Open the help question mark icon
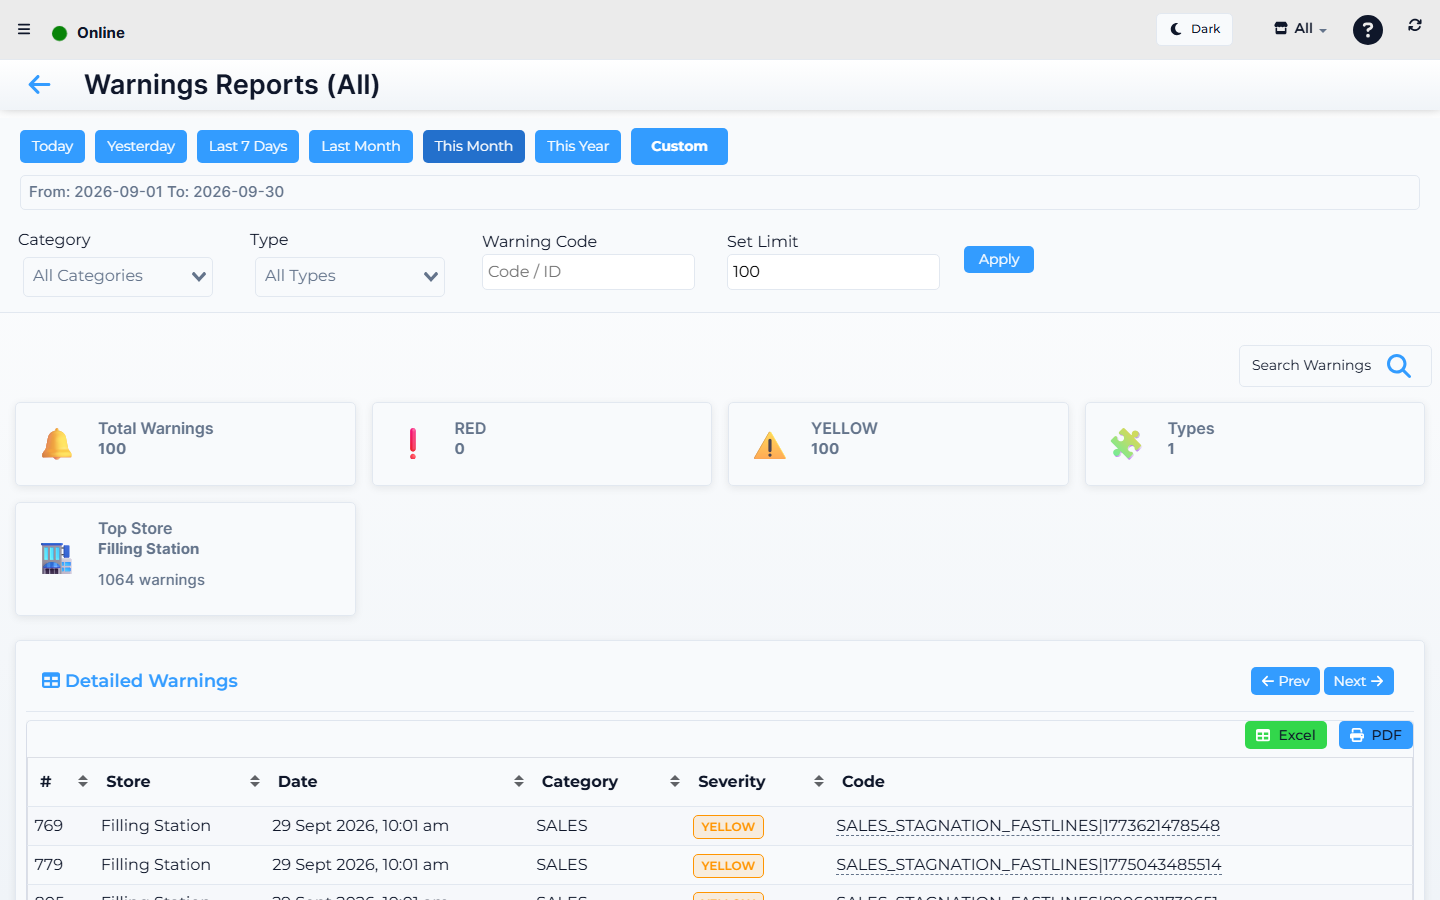Image resolution: width=1440 pixels, height=900 pixels. tap(1367, 30)
